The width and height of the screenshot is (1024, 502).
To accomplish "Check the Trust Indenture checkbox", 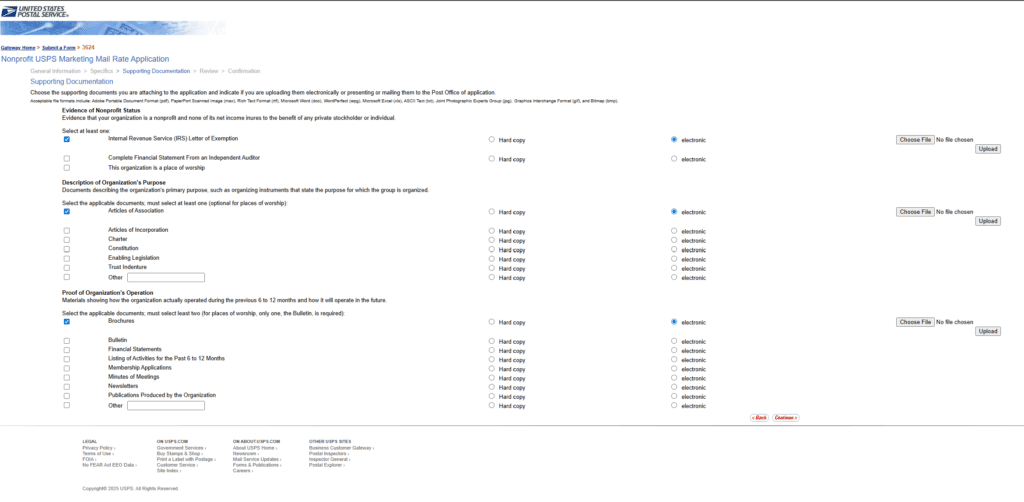I will (x=67, y=268).
